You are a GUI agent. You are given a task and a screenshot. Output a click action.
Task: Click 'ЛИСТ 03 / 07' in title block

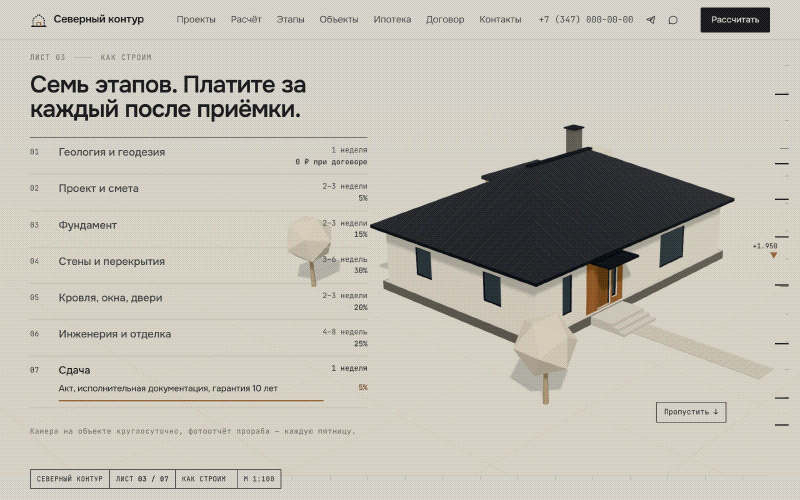click(x=142, y=479)
